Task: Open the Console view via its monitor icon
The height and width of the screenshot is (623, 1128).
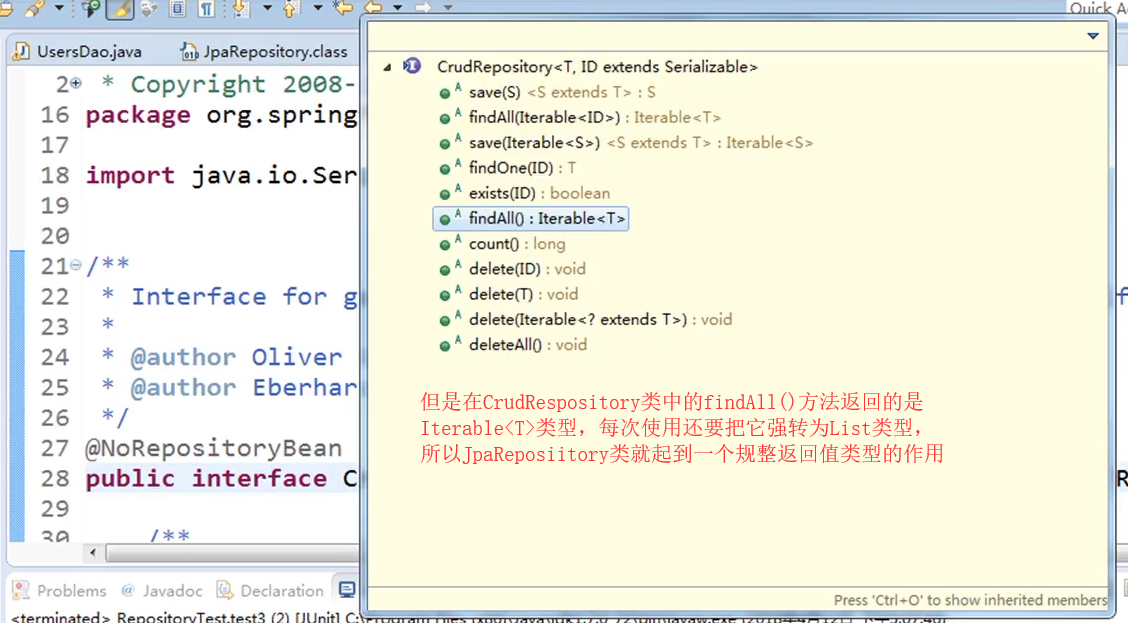Action: click(x=345, y=589)
